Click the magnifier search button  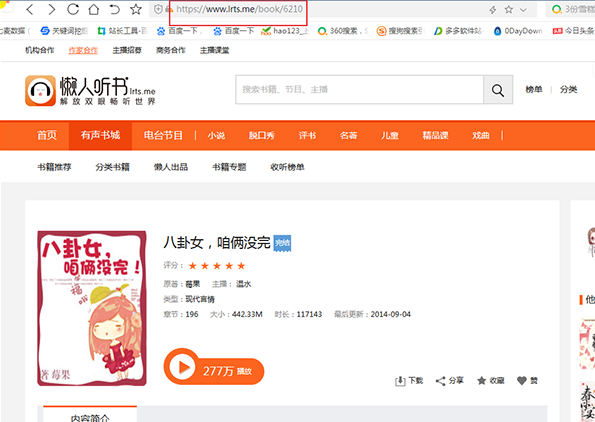click(498, 90)
